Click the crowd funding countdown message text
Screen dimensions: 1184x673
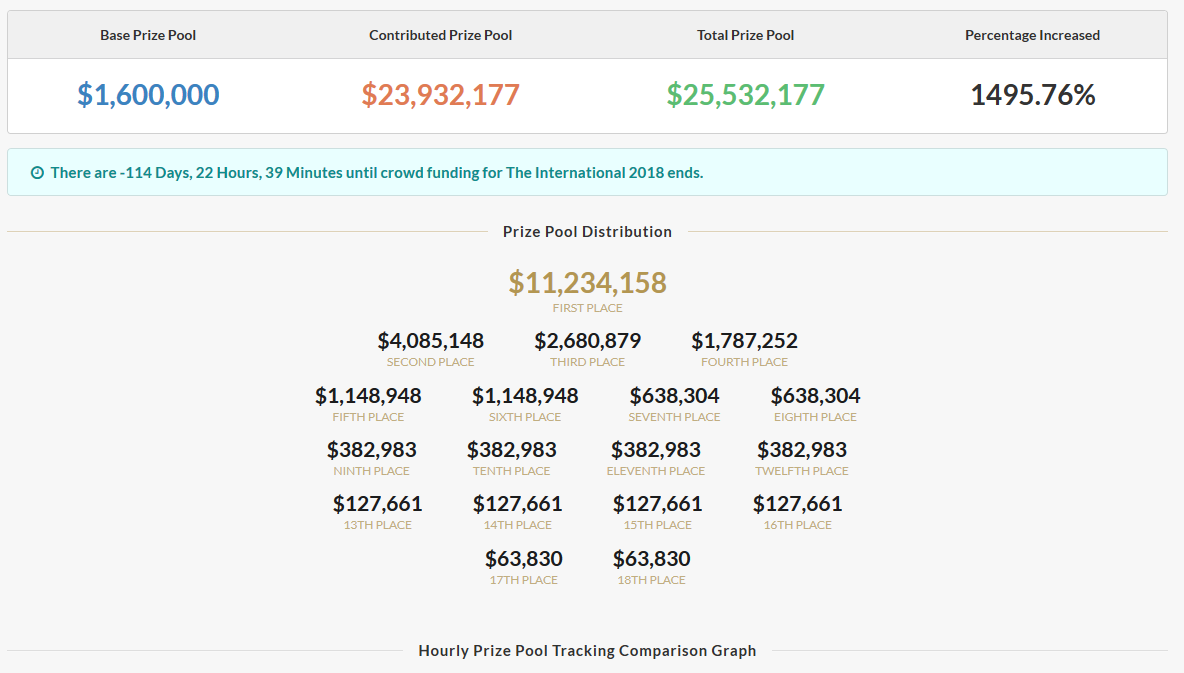(377, 173)
